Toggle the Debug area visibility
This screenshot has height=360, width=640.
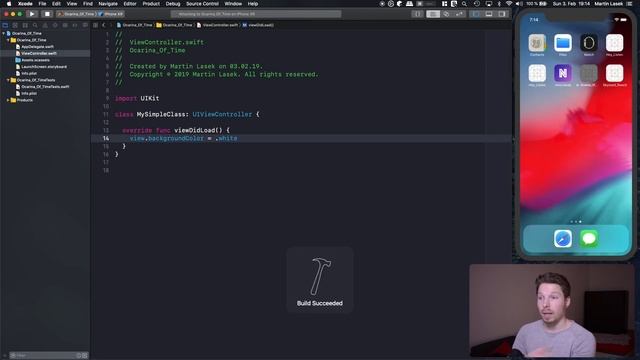point(489,14)
